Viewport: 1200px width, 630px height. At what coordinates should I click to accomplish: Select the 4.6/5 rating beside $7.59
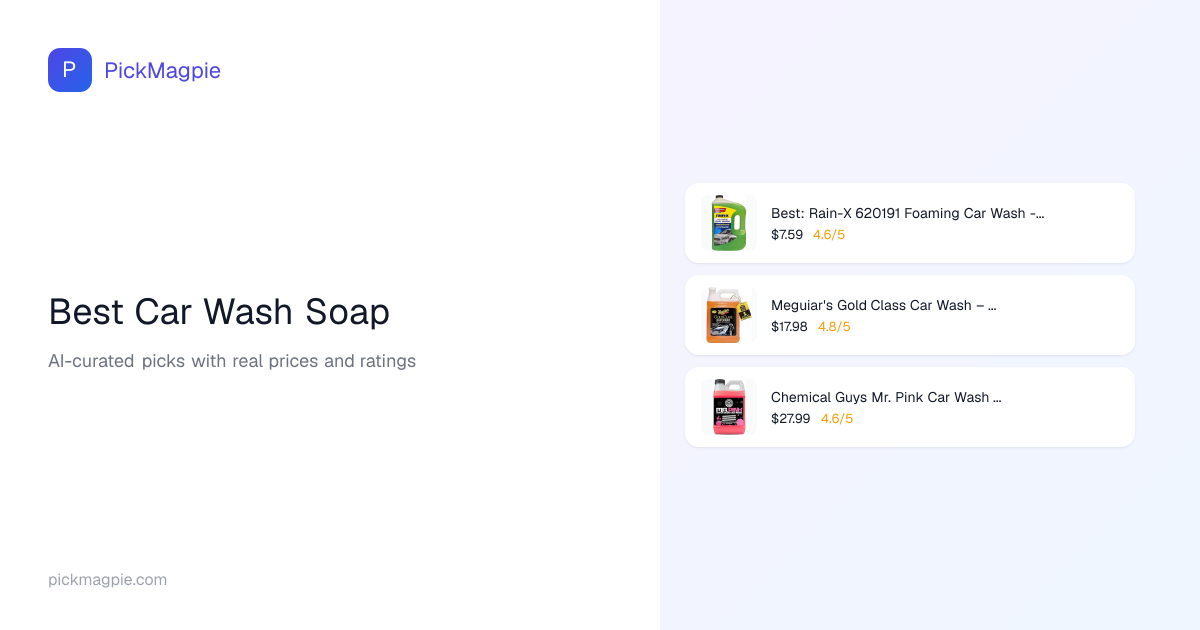click(829, 235)
